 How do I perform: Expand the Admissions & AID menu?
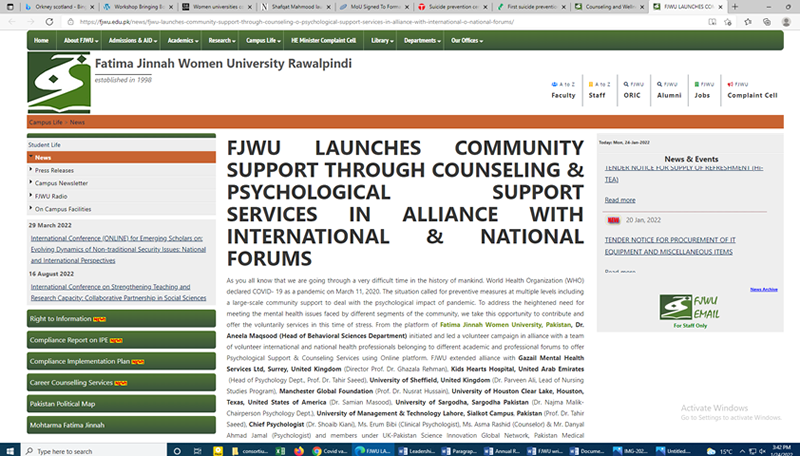coord(132,40)
